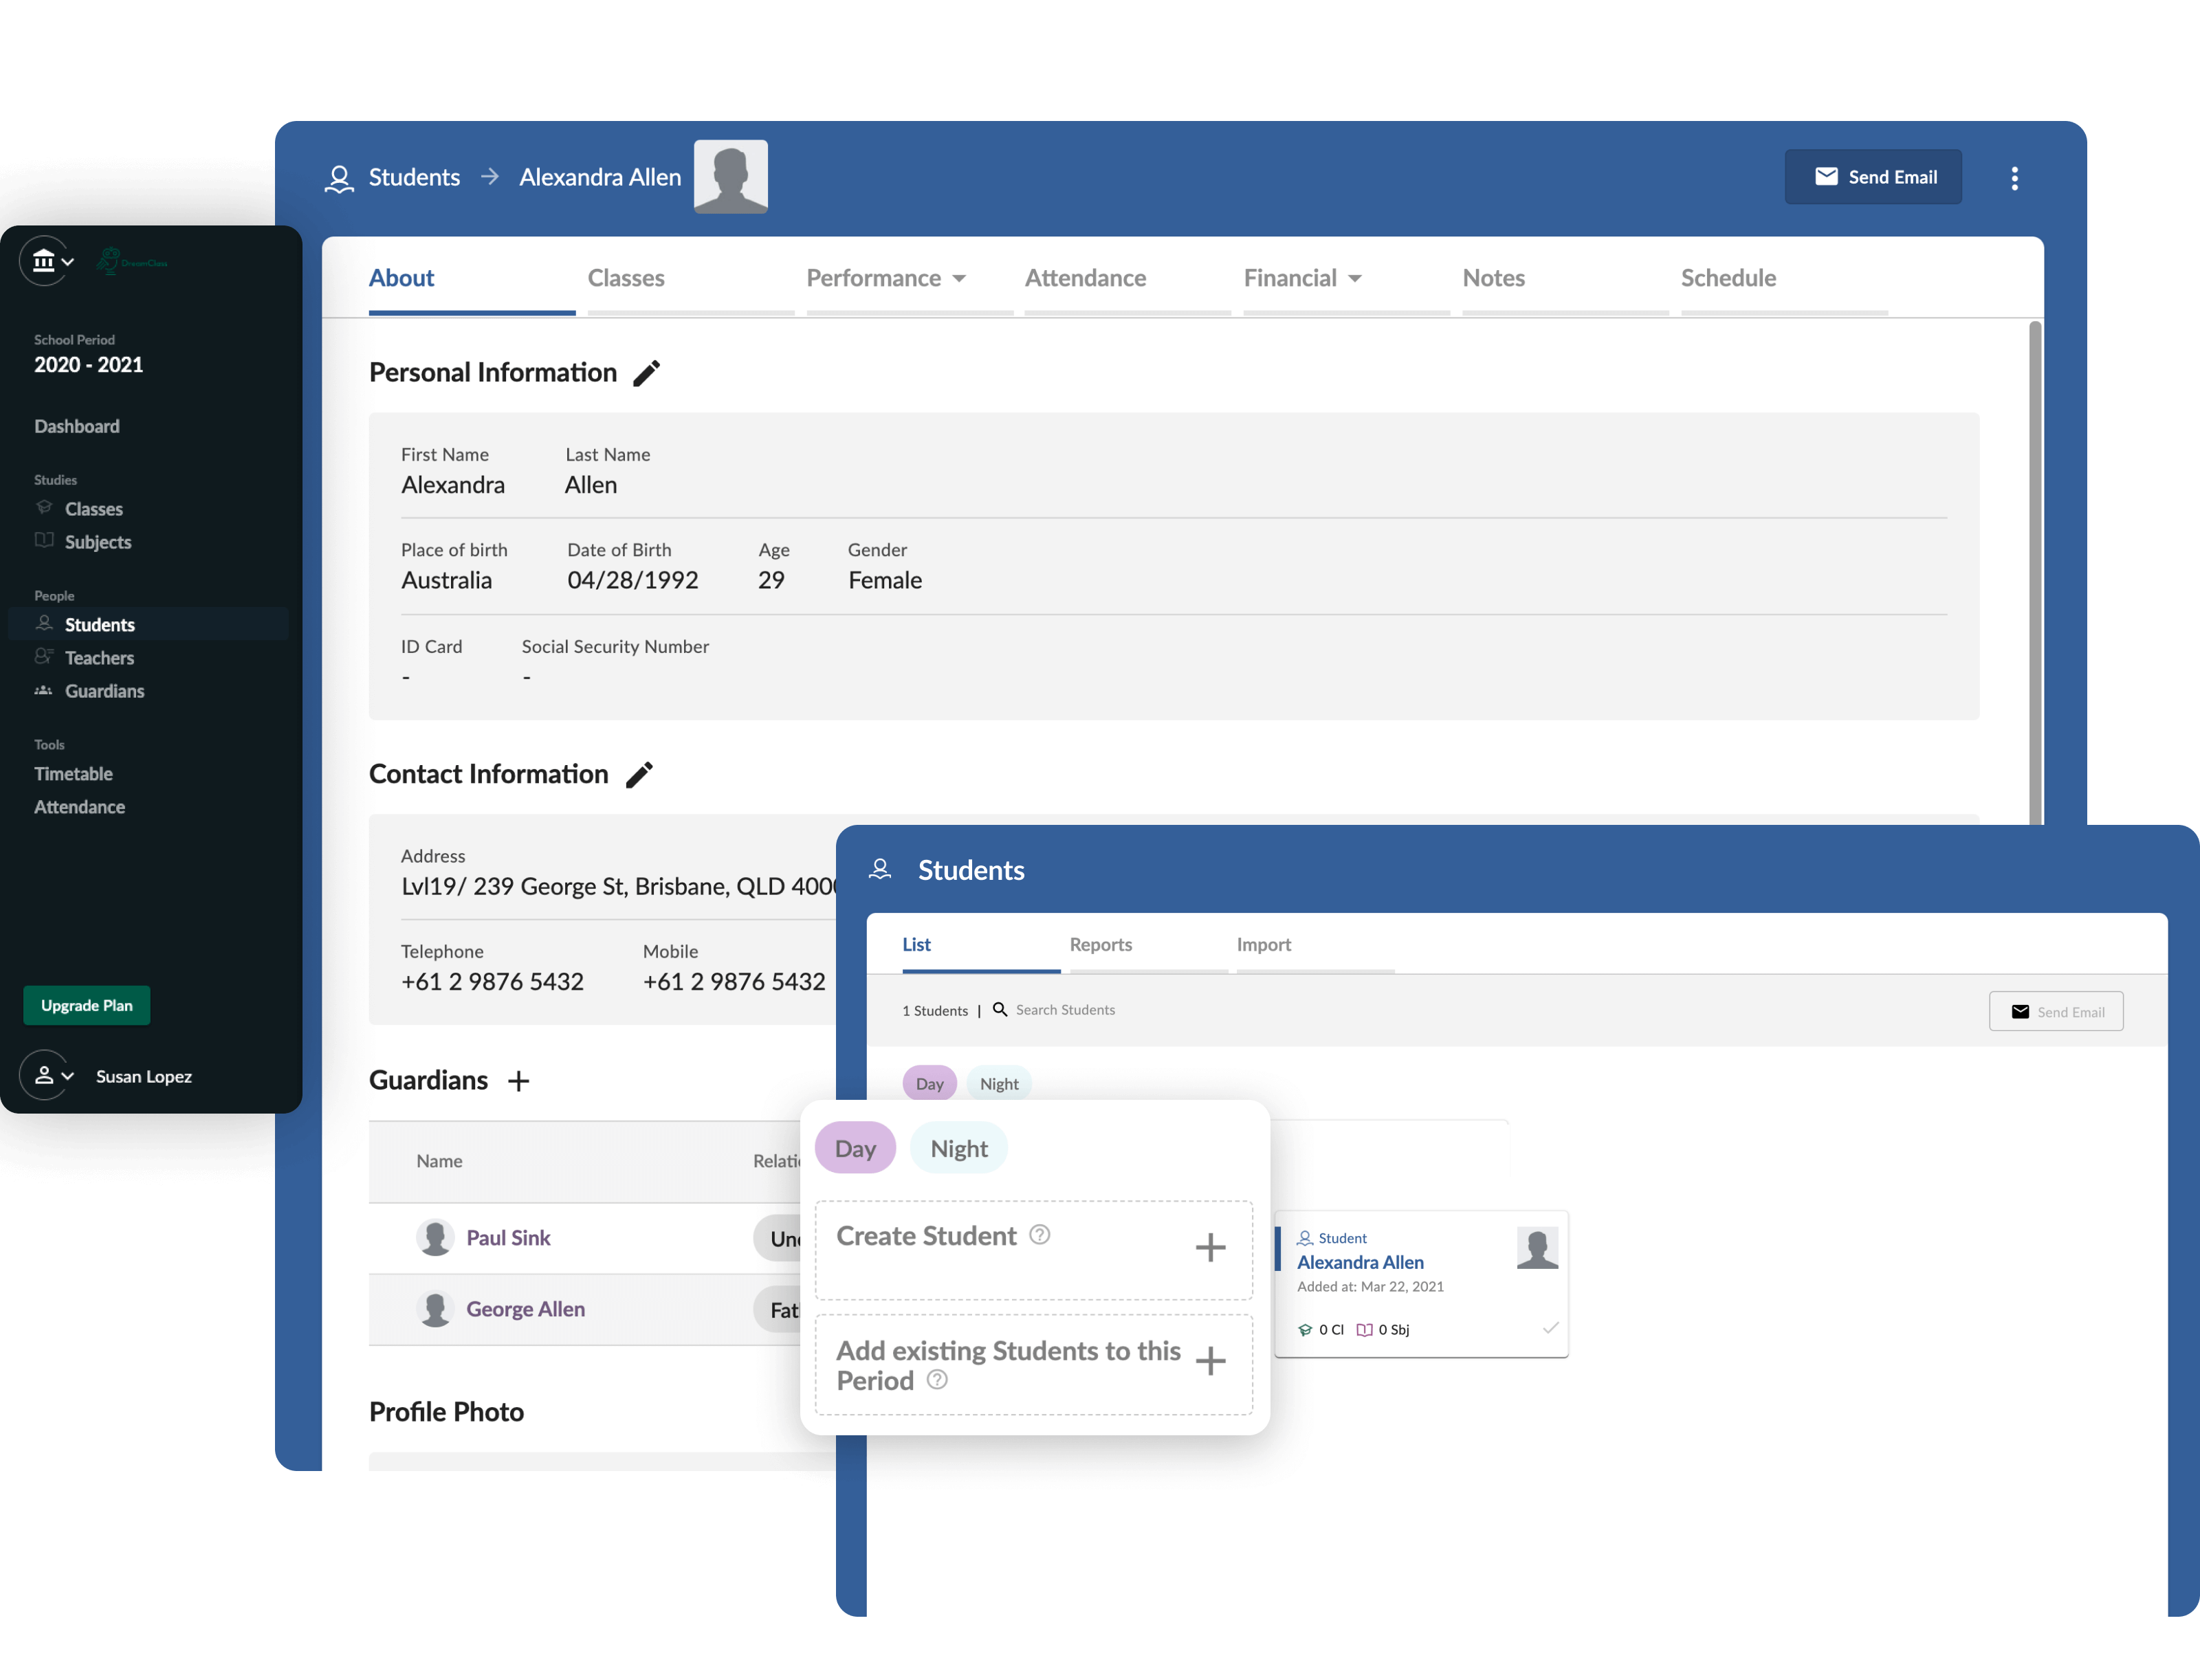This screenshot has height=1680, width=2200.
Task: Expand the Performance tab dropdown arrow
Action: pos(959,279)
